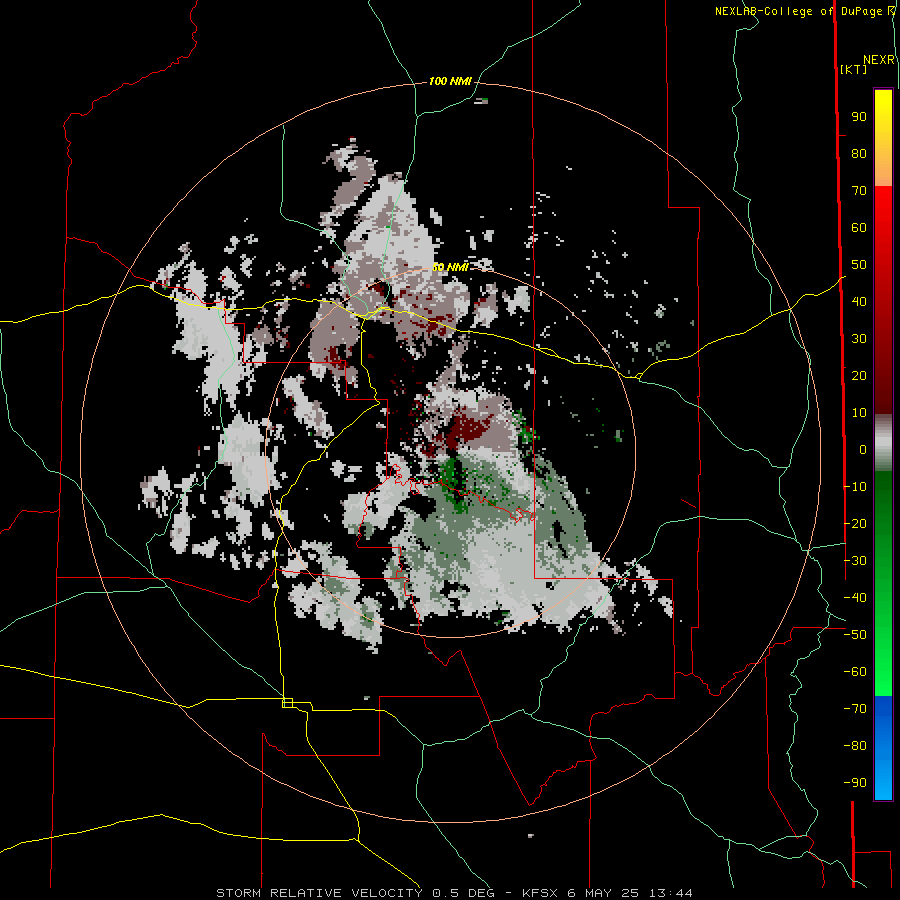This screenshot has width=900, height=900.
Task: Click the dark red outbound velocity core near radar center
Action: pos(466,429)
